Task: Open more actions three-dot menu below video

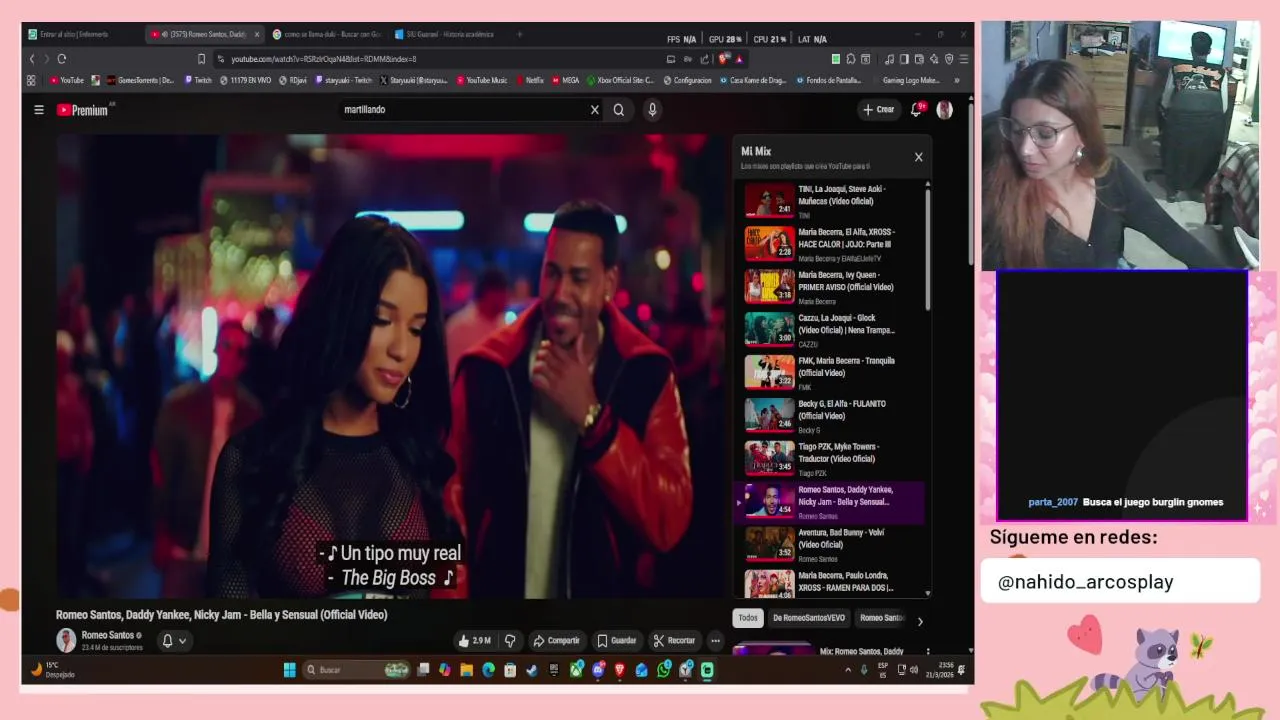Action: coord(715,641)
